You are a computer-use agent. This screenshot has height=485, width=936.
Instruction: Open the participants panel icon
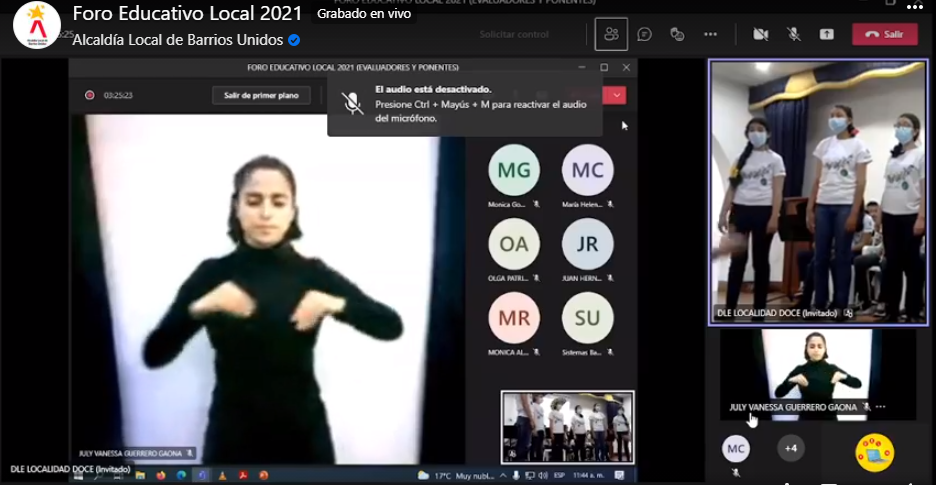pos(610,34)
